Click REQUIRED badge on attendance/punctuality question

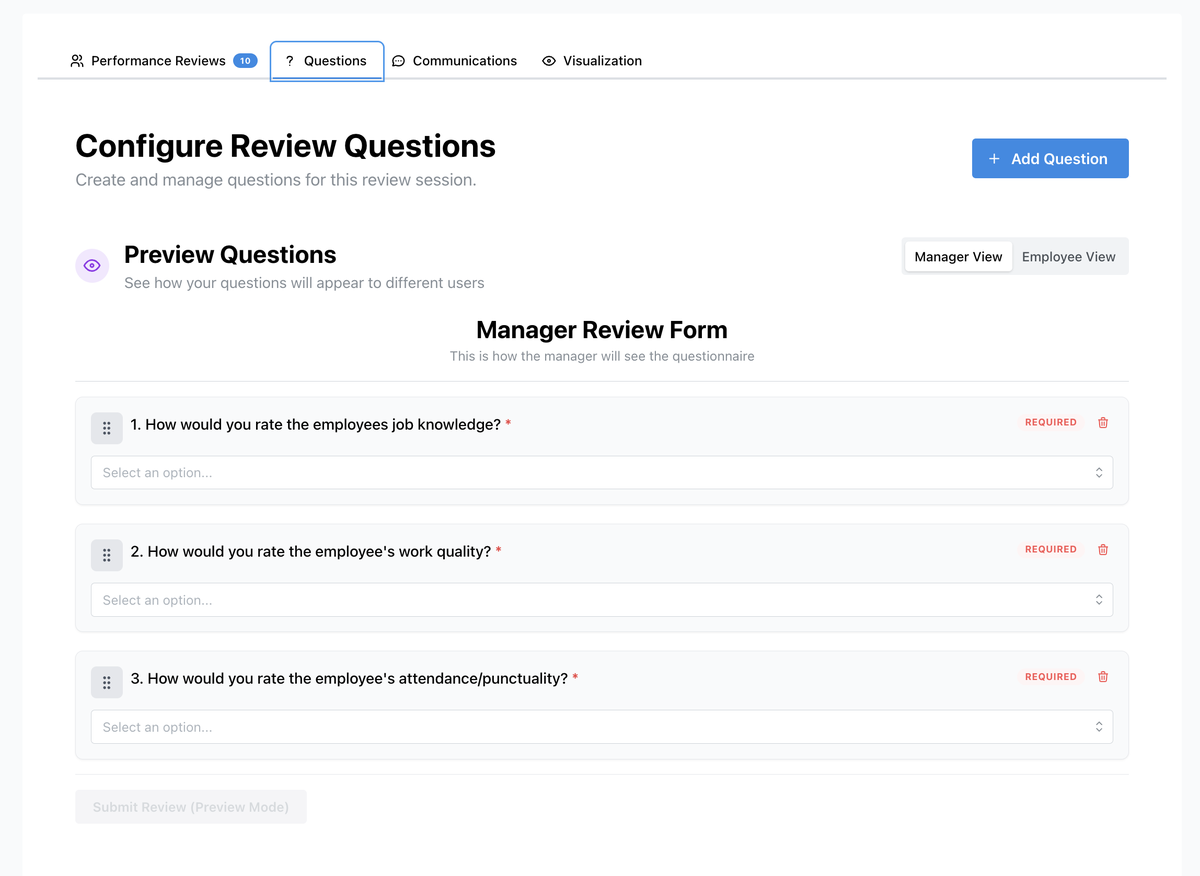coord(1050,677)
